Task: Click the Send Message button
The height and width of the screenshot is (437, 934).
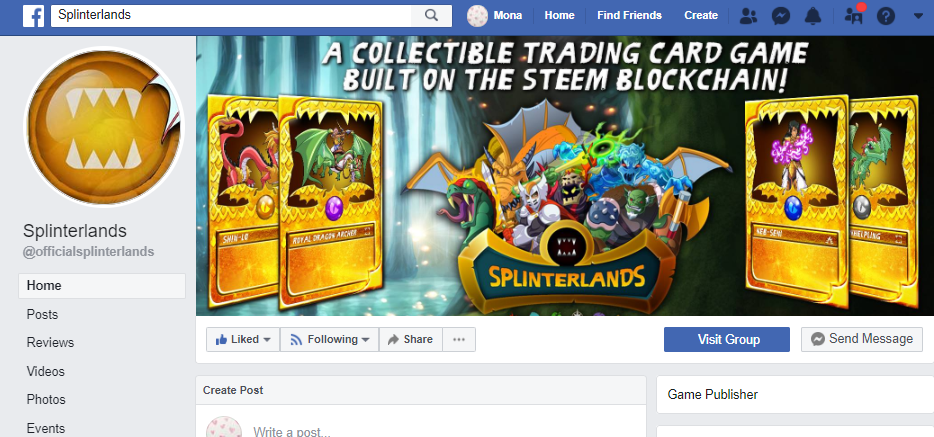Action: point(861,339)
